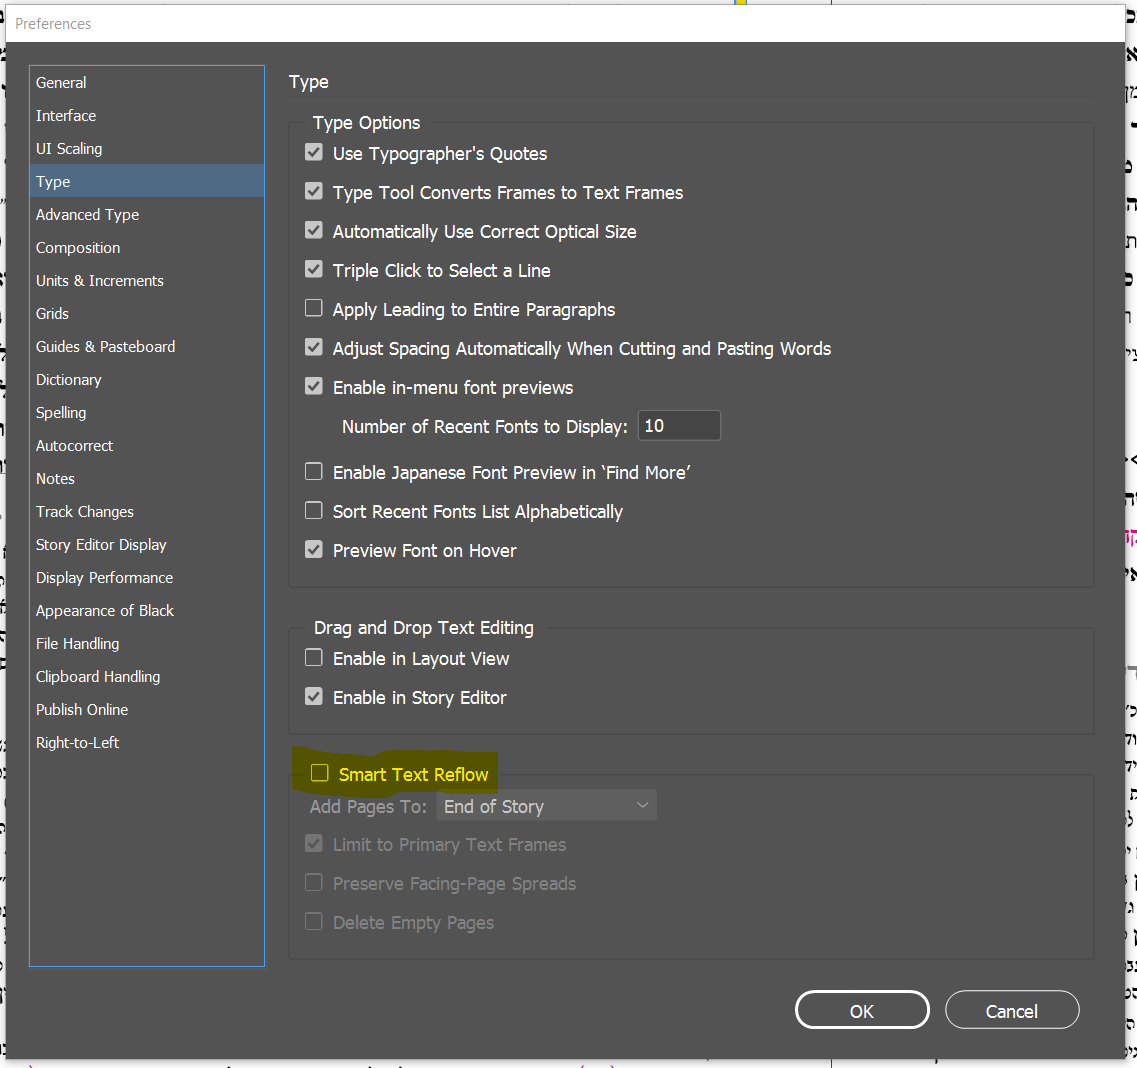Open the Add Pages To dropdown
This screenshot has height=1068, width=1137.
(546, 806)
